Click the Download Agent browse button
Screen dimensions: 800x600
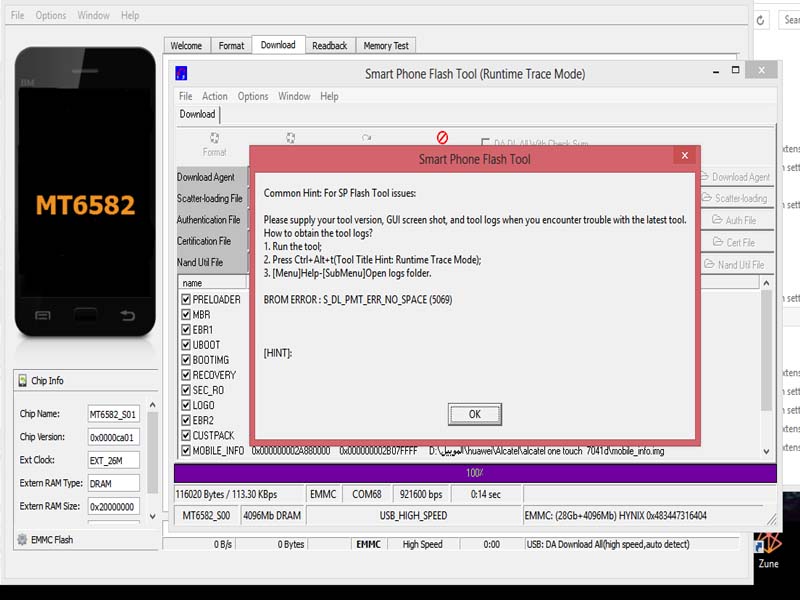click(x=736, y=177)
